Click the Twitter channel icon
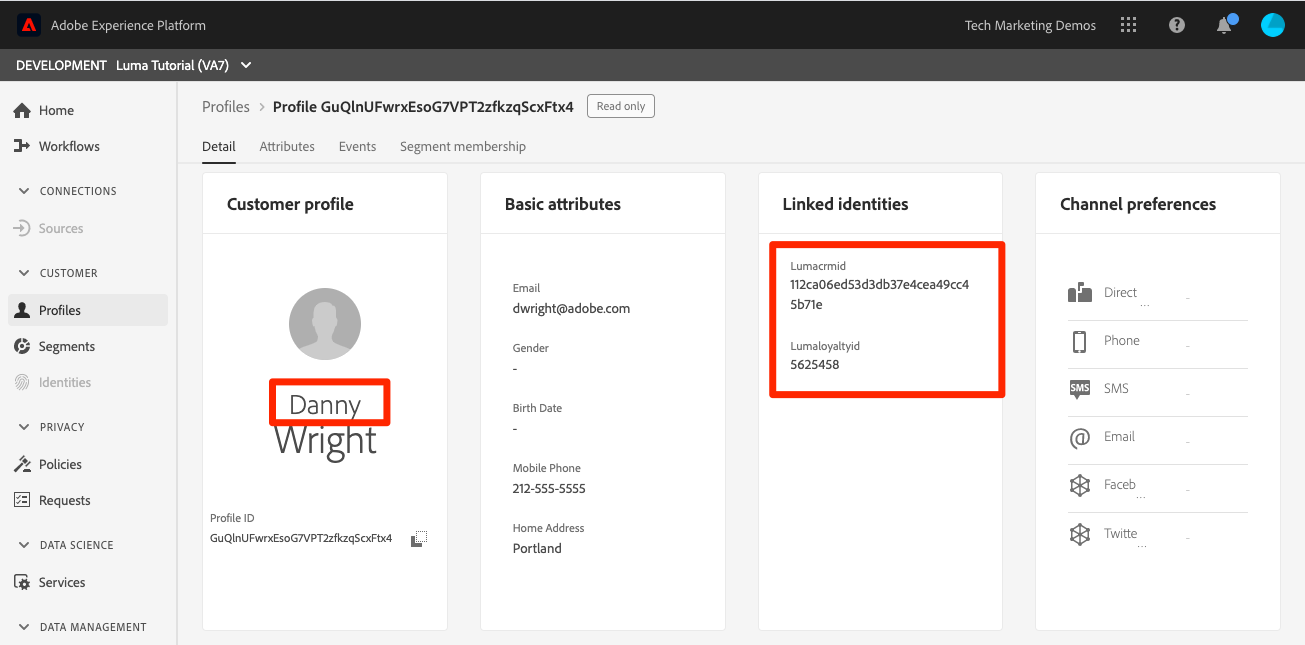Viewport: 1305px width, 645px height. coord(1080,534)
